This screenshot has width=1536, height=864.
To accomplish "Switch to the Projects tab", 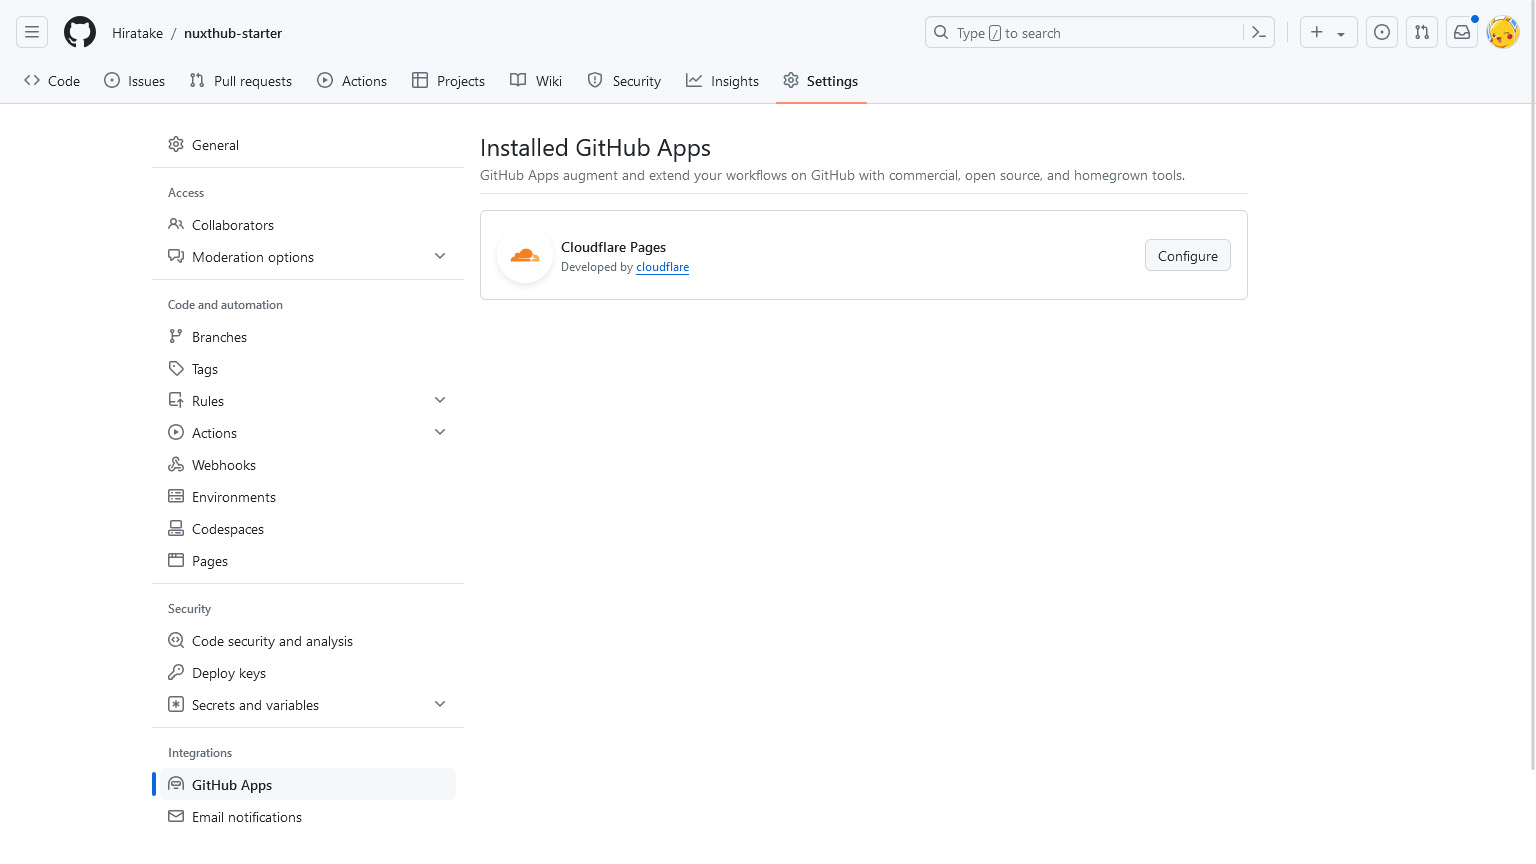I will click(x=448, y=81).
